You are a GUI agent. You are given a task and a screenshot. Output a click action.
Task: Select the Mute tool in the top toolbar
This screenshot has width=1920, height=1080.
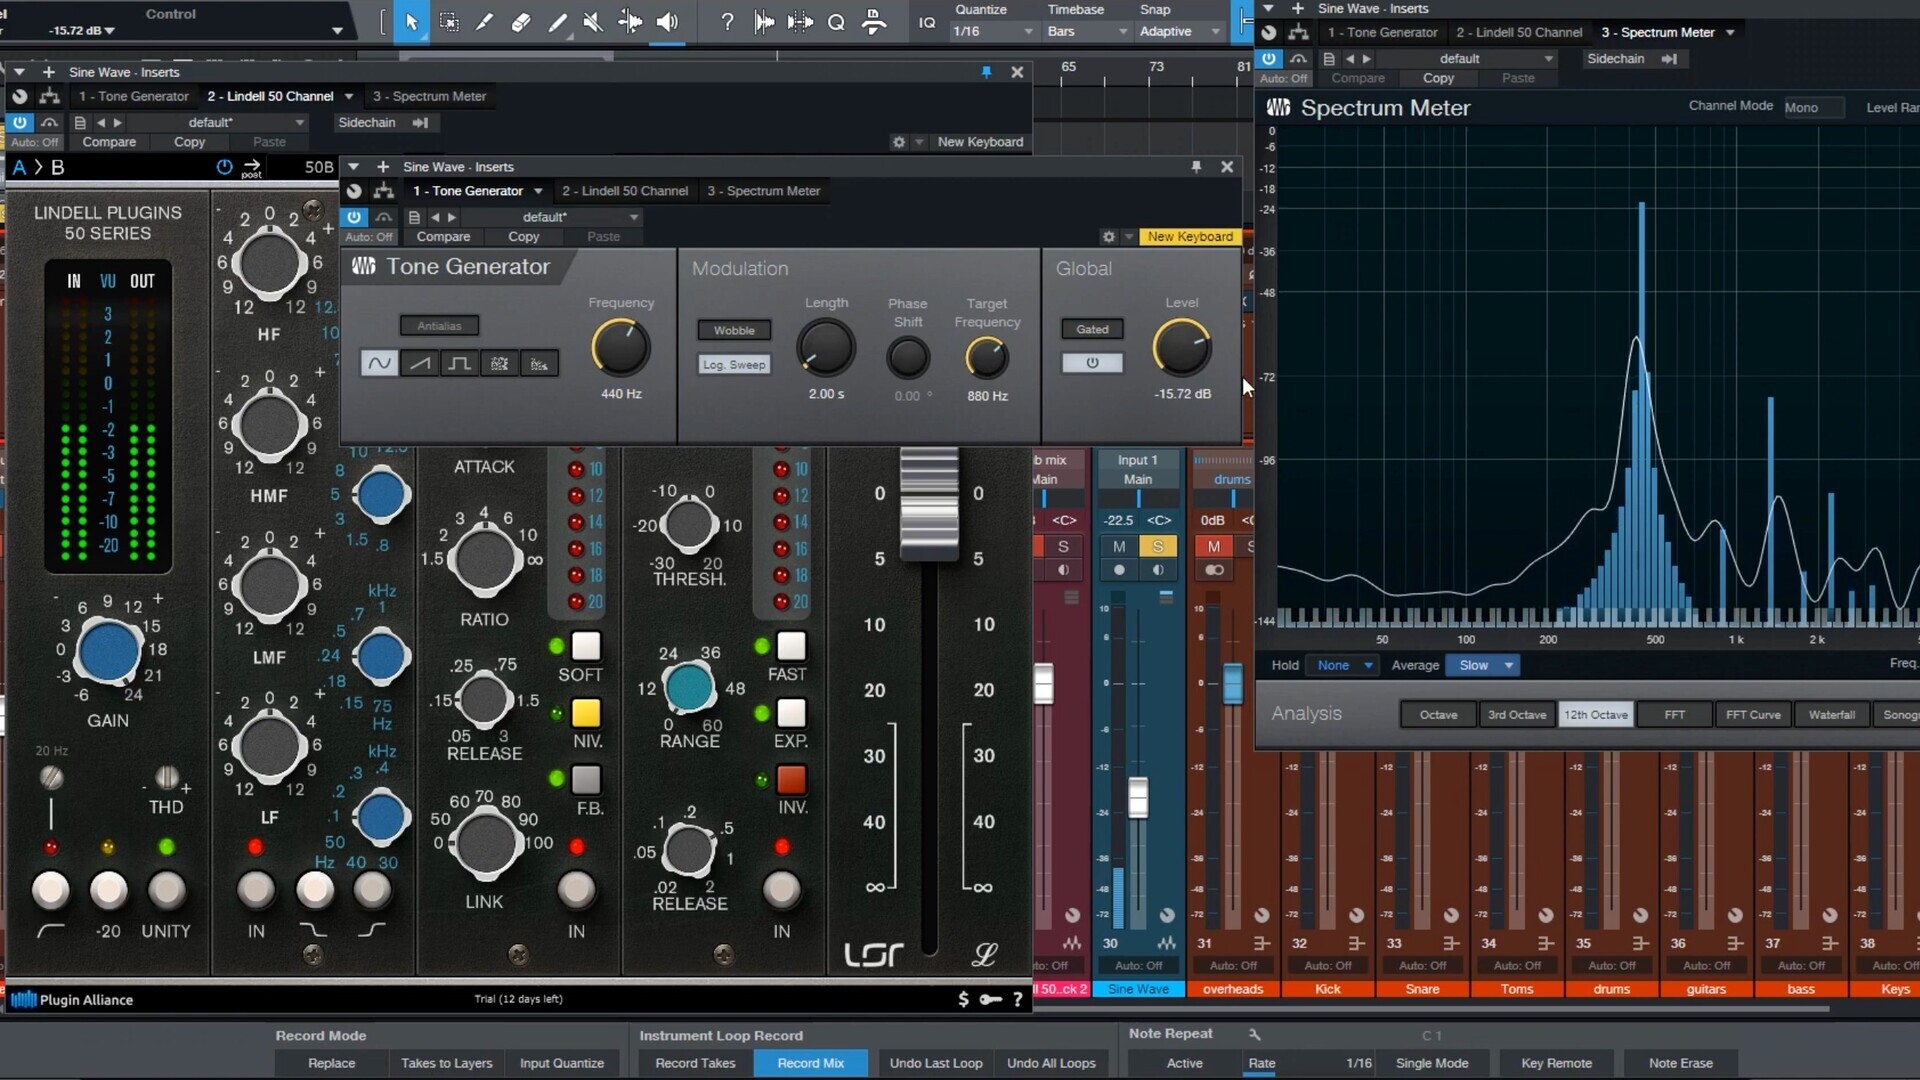(593, 22)
